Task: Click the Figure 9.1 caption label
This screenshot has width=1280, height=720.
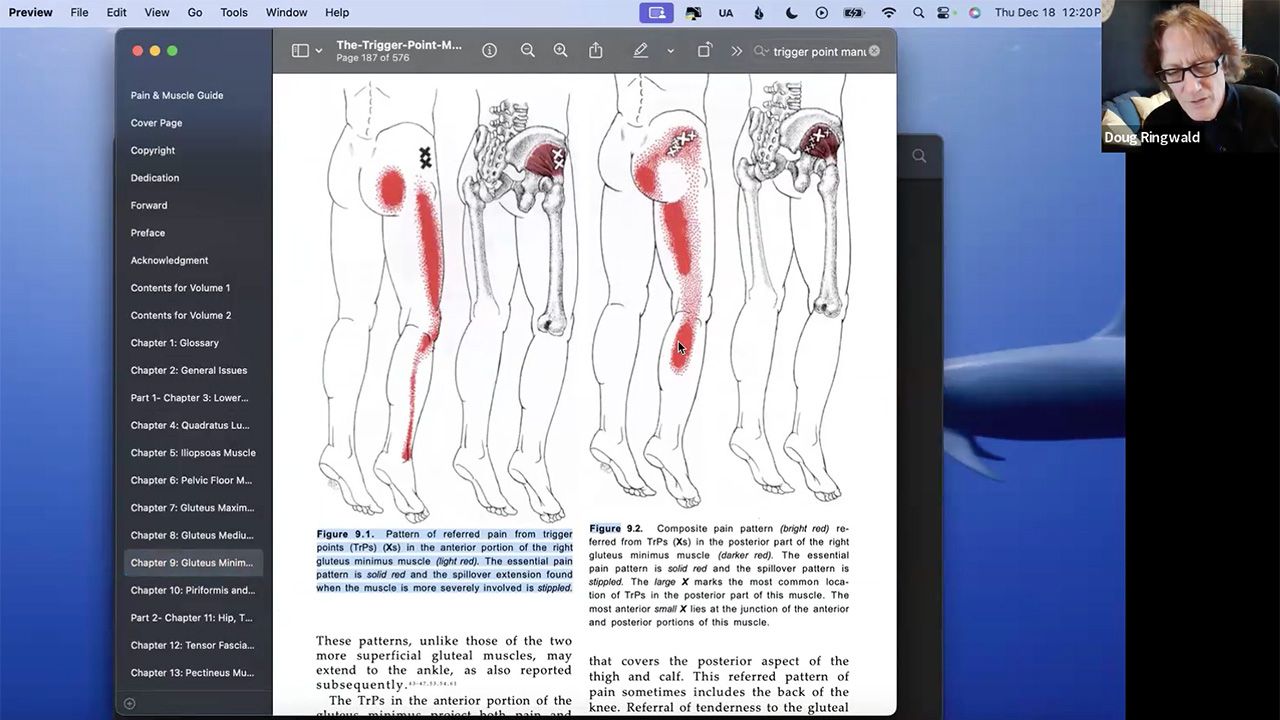Action: coord(346,534)
